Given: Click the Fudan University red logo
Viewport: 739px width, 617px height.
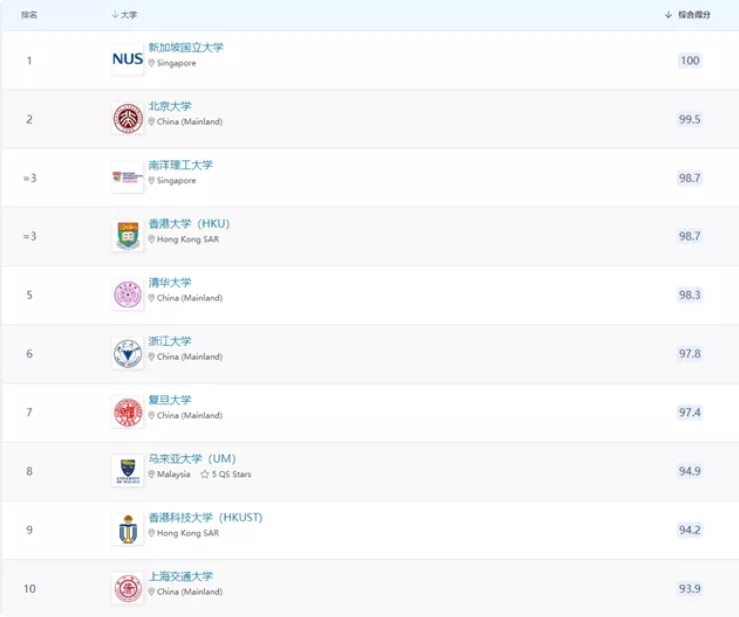Looking at the screenshot, I should 127,412.
